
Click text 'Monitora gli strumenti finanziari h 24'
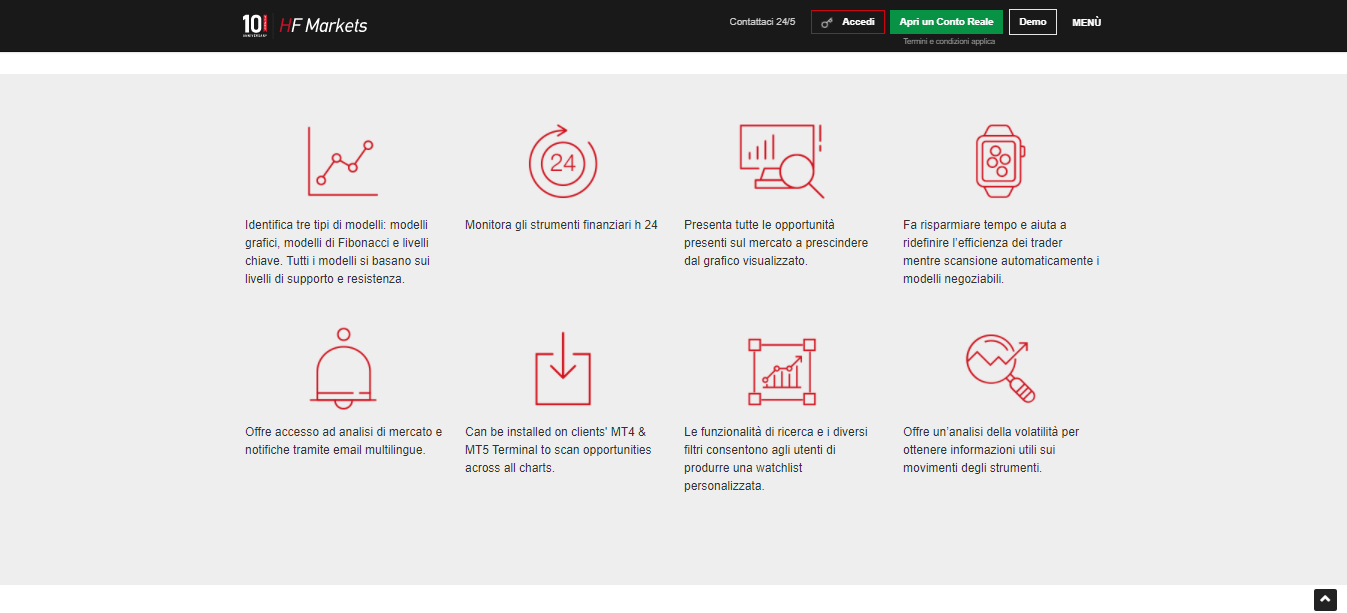coord(562,225)
